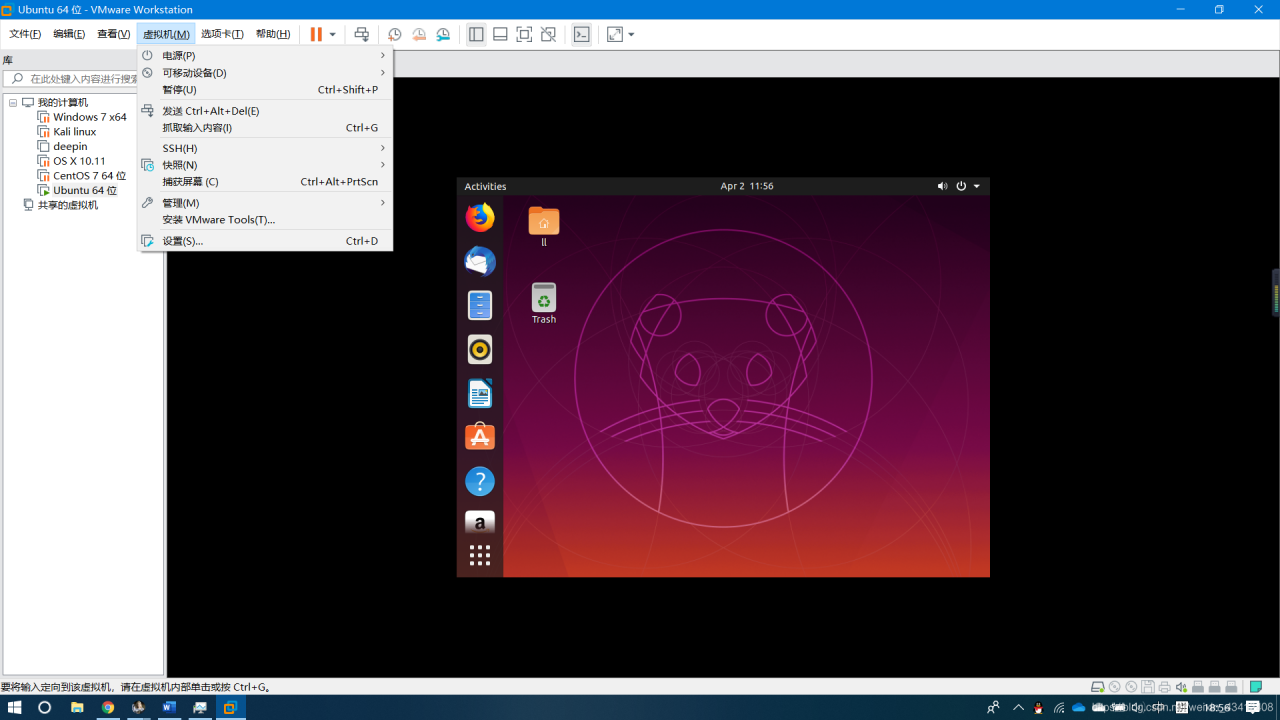This screenshot has height=720, width=1280.
Task: Click the Ubuntu power icon in top bar
Action: coord(961,186)
